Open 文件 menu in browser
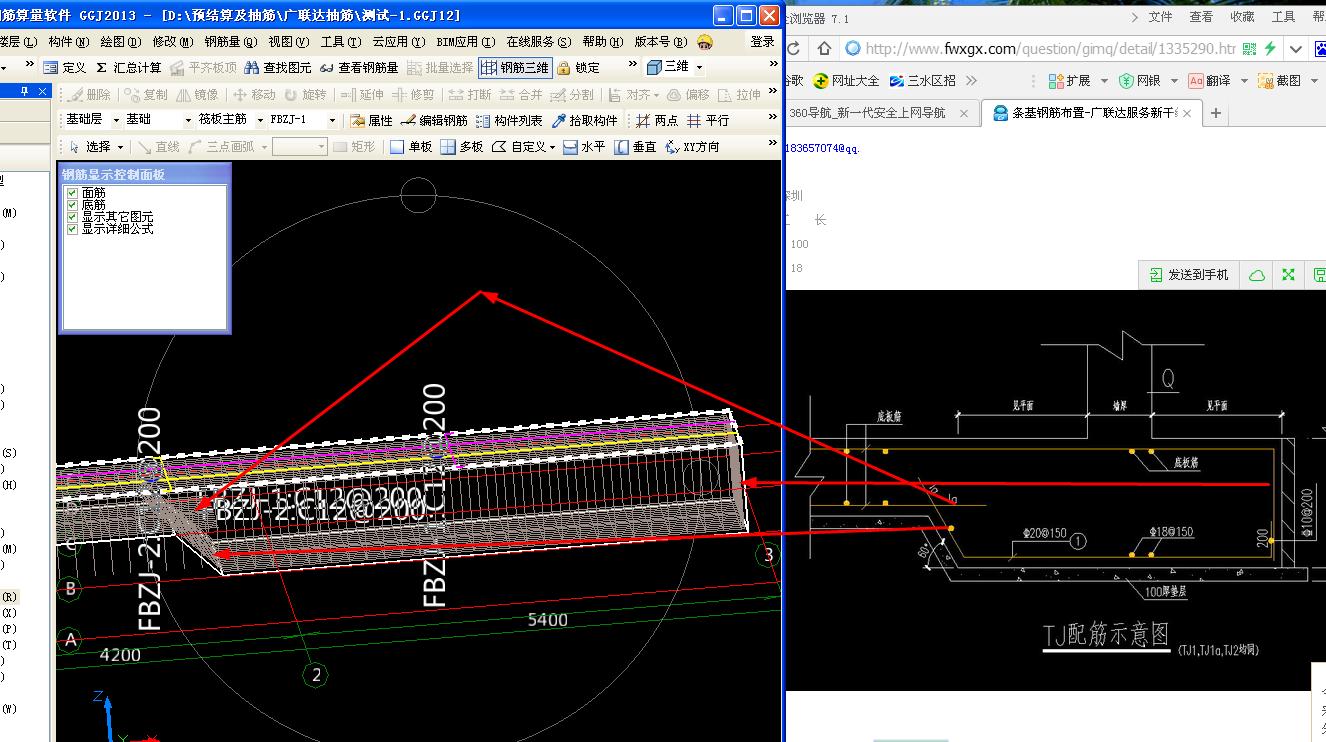The width and height of the screenshot is (1326, 742). (1160, 17)
